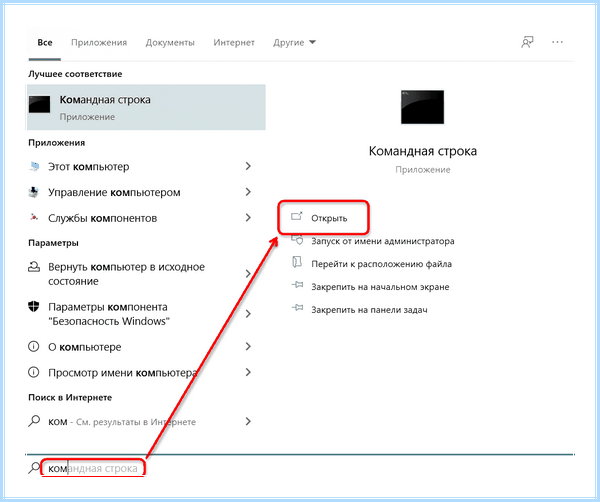Select Параметры компонента Безопасность Windows text
Viewport: 600px width, 502px height.
coord(109,314)
